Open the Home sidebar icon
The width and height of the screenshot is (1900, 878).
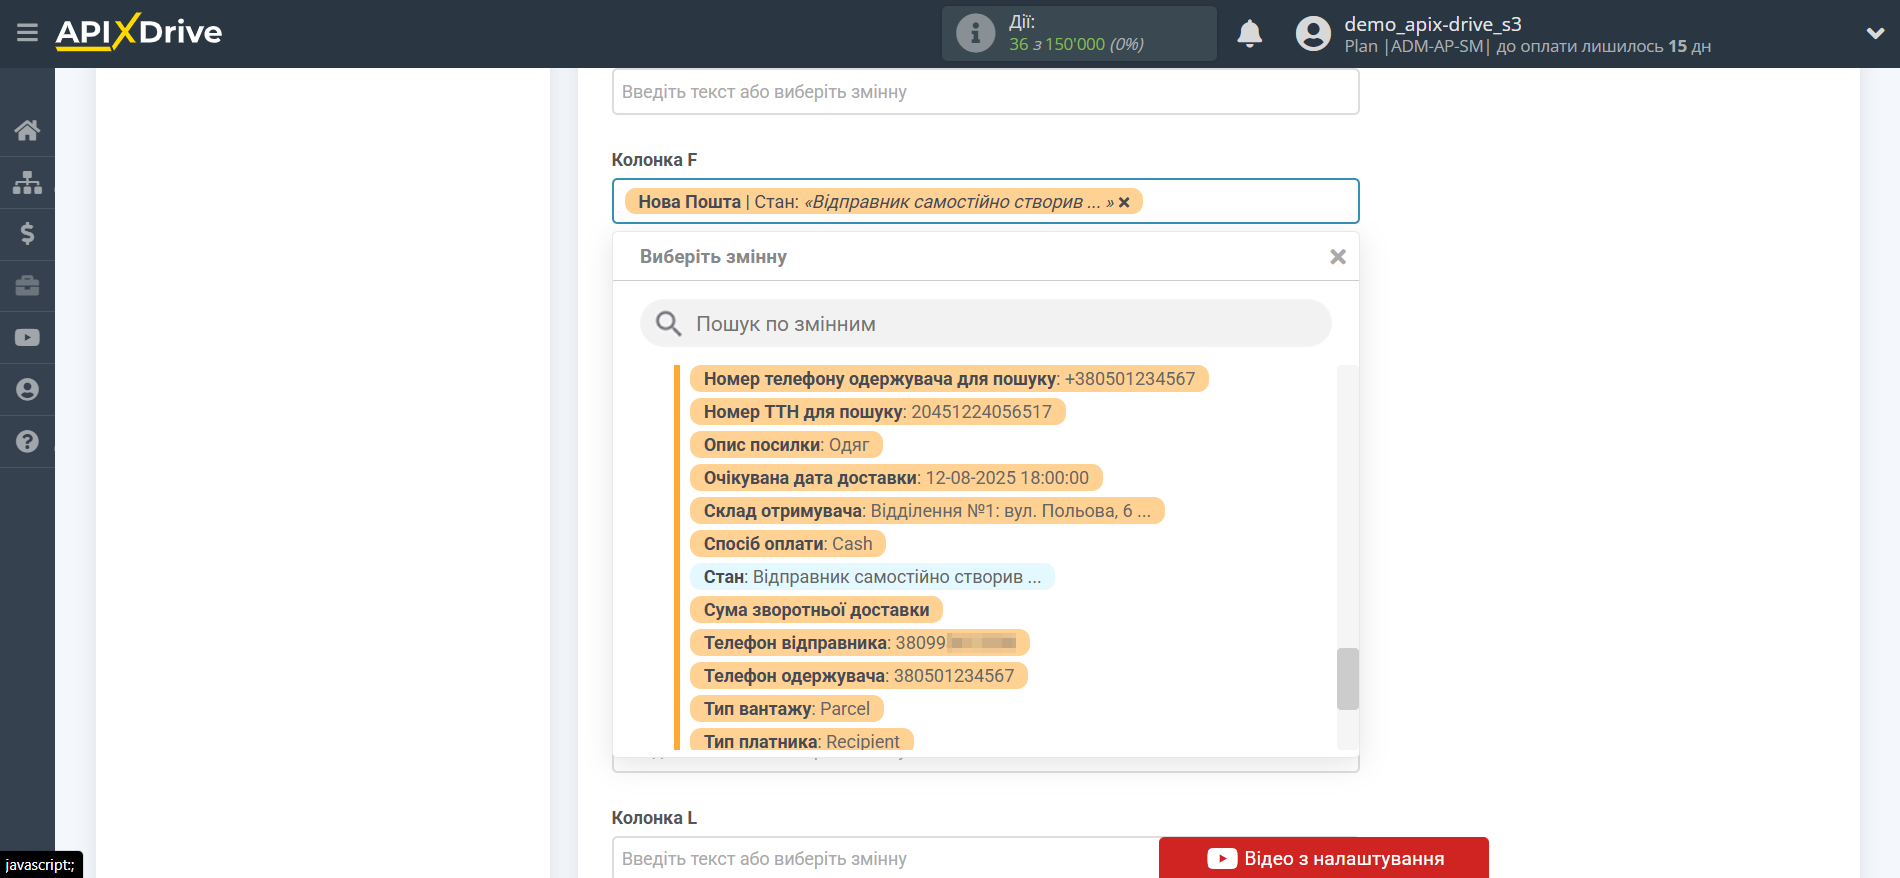(27, 130)
